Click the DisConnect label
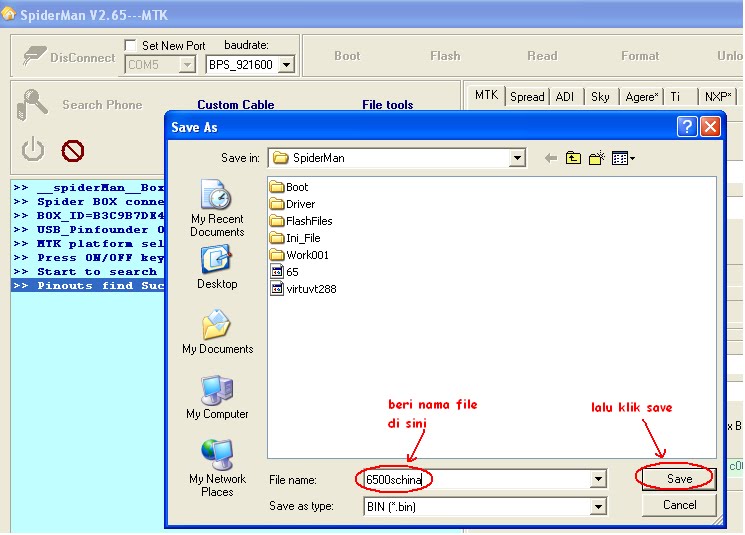Screen dimensions: 745x535 click(x=83, y=57)
